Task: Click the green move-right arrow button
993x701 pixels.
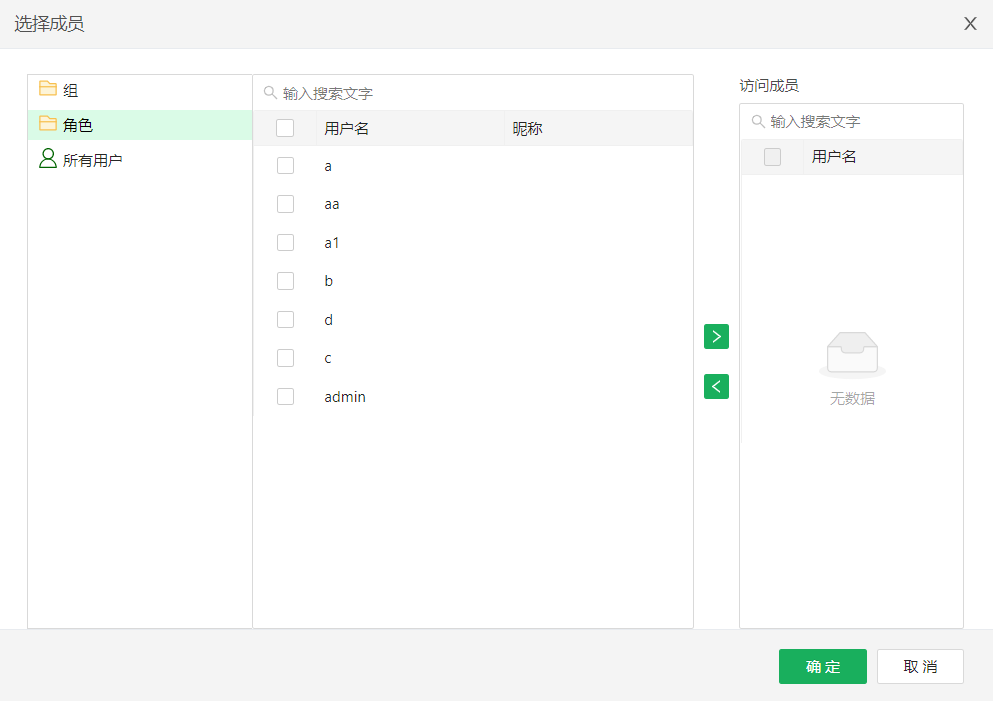Action: 716,337
